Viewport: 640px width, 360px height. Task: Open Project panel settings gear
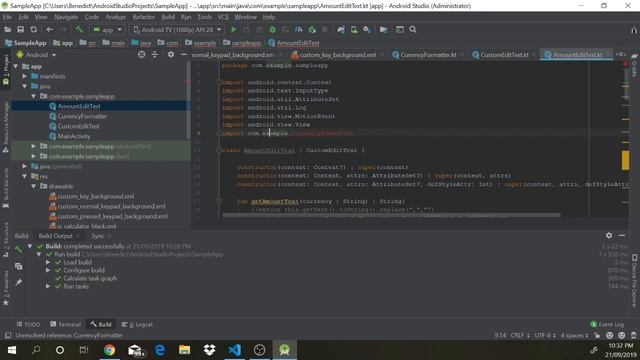click(x=171, y=55)
